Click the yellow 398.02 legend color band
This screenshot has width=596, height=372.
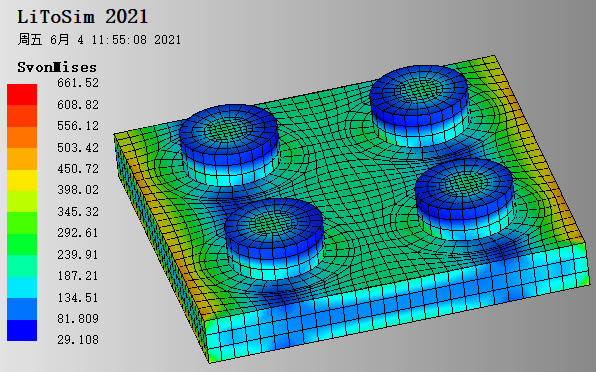point(22,180)
